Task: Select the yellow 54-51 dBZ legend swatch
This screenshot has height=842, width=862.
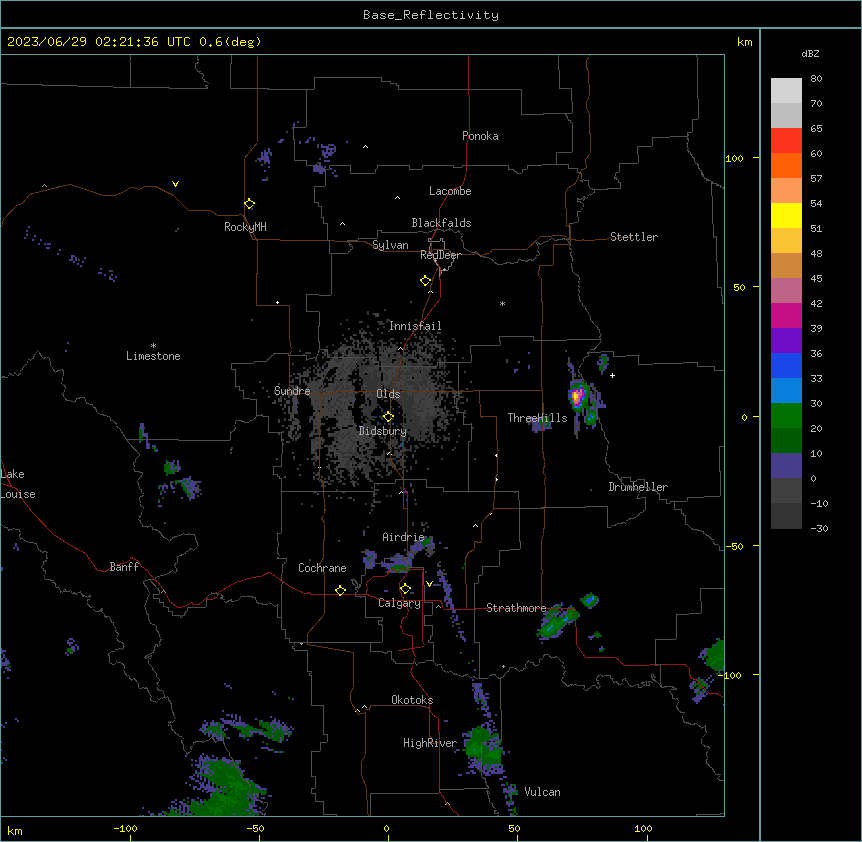Action: coord(786,216)
